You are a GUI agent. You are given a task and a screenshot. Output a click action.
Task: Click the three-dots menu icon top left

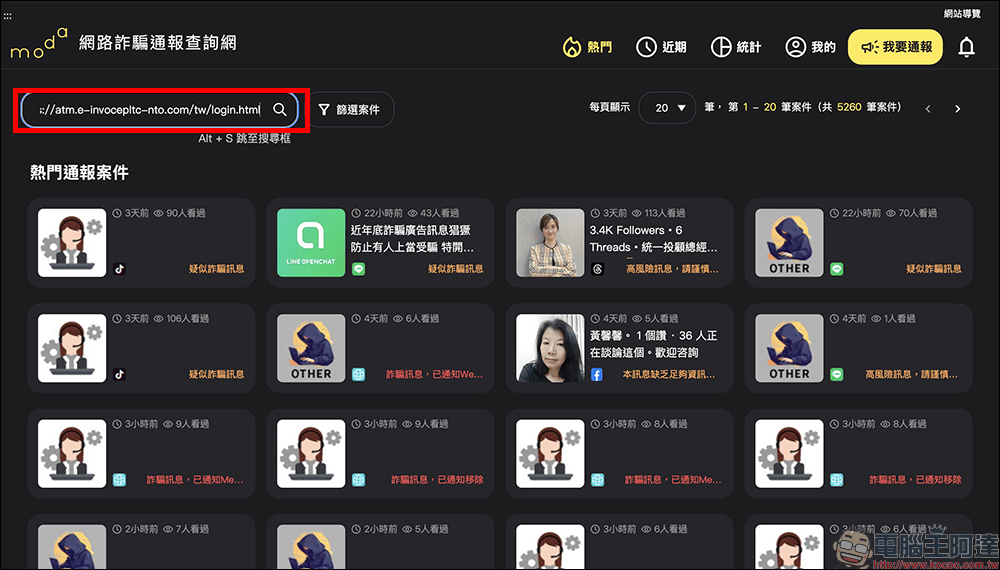point(8,16)
